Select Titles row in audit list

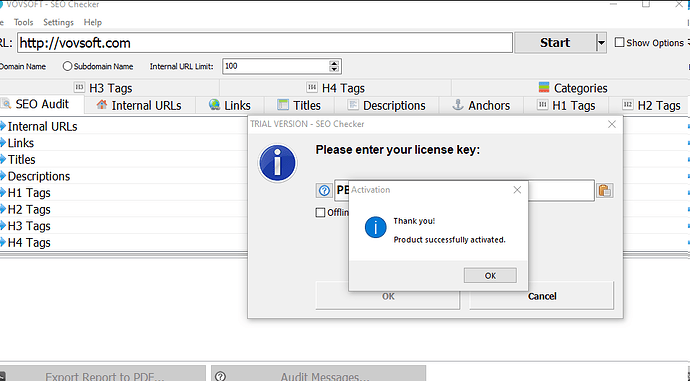point(124,160)
